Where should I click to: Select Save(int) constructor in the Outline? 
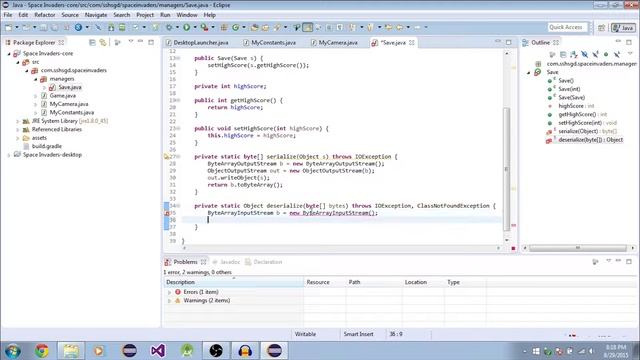pos(569,89)
